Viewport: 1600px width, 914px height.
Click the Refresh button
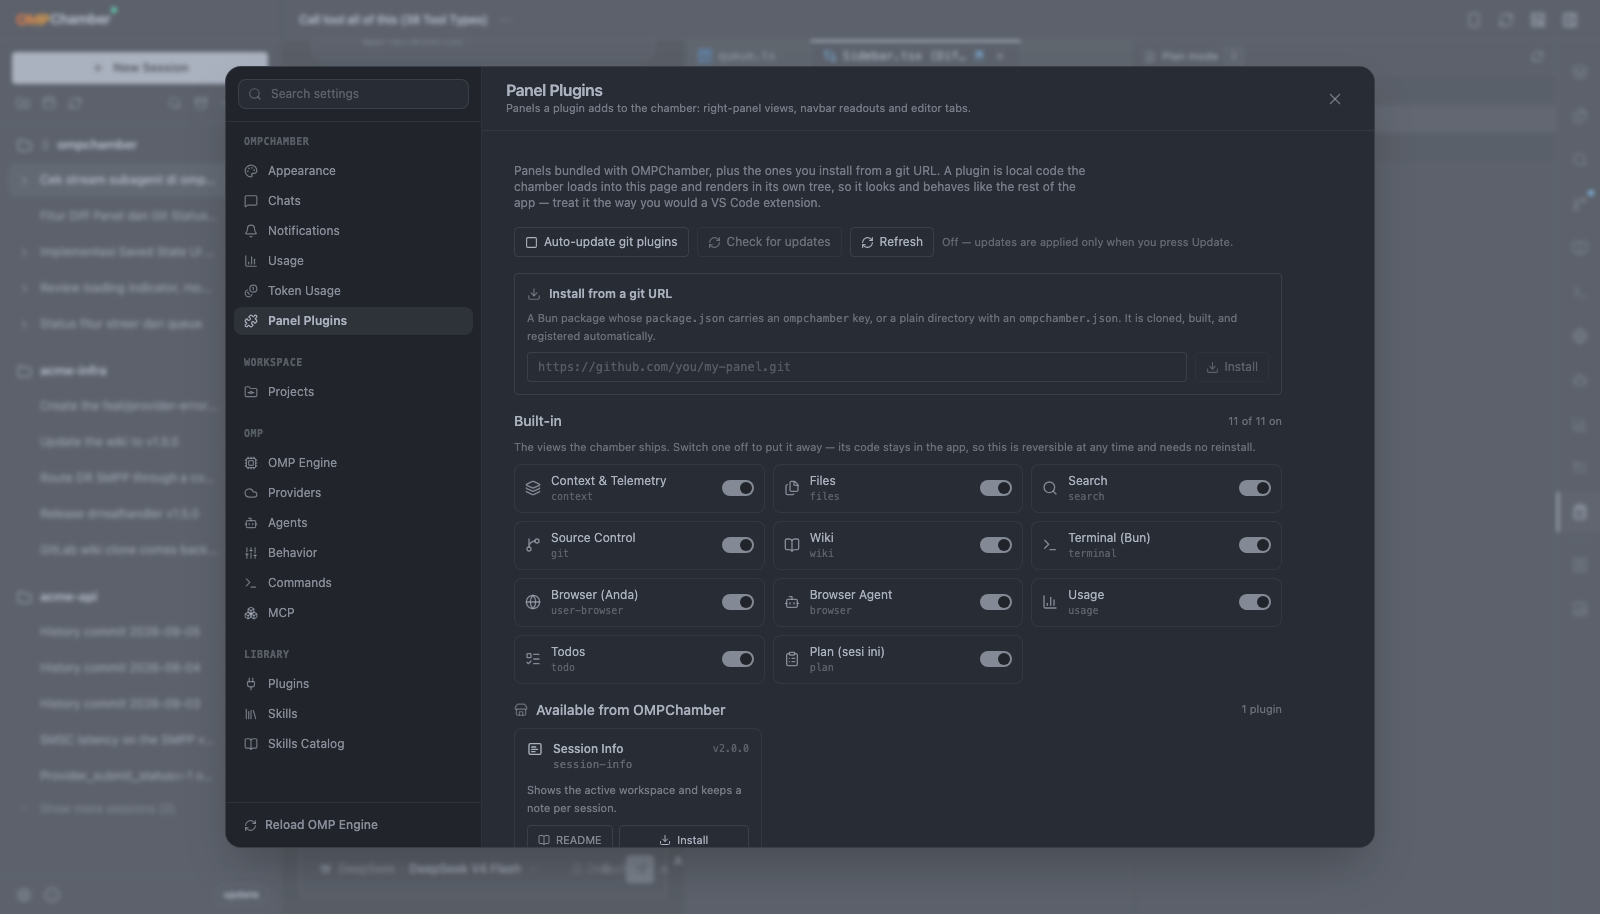892,242
